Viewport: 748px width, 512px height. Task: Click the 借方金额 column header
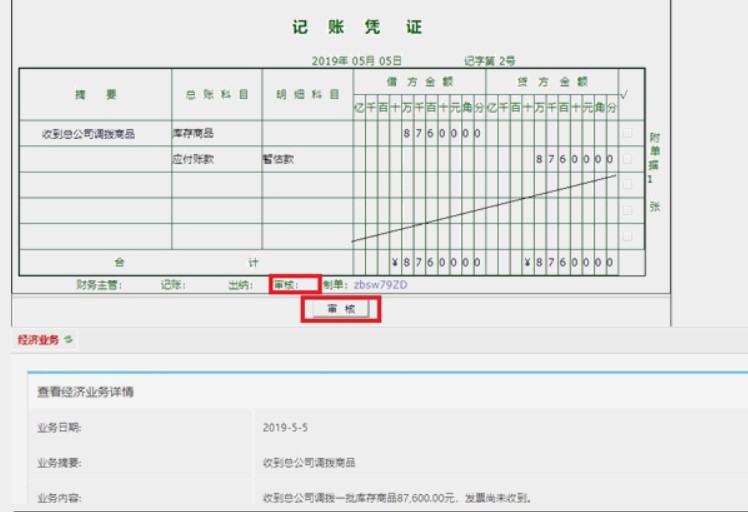419,82
